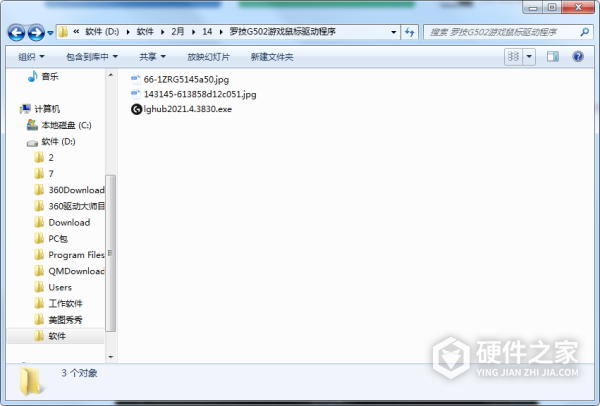Create a folder with 新建文件夹
The height and width of the screenshot is (406, 600).
272,57
